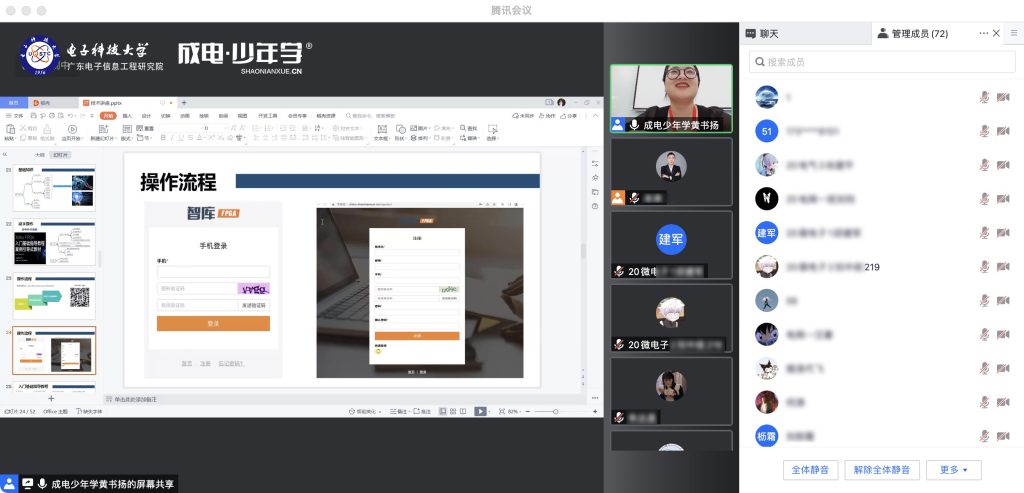Open the hamburger menu at panel top-right
Image resolution: width=1024 pixels, height=493 pixels.
coord(1013,33)
